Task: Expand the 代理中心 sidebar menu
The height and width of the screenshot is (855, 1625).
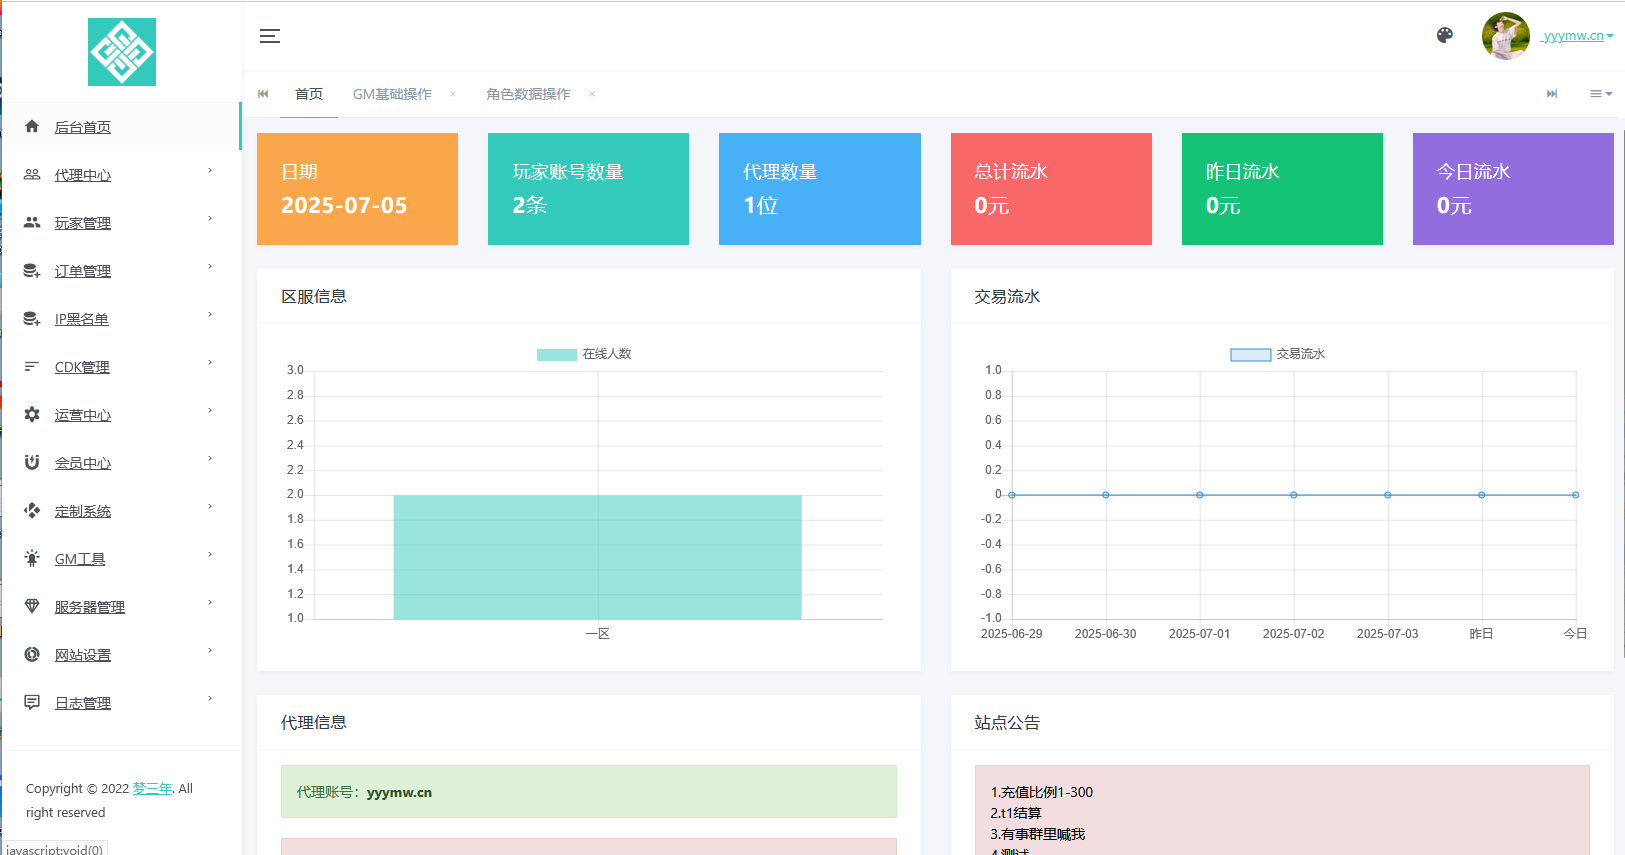Action: [x=83, y=175]
